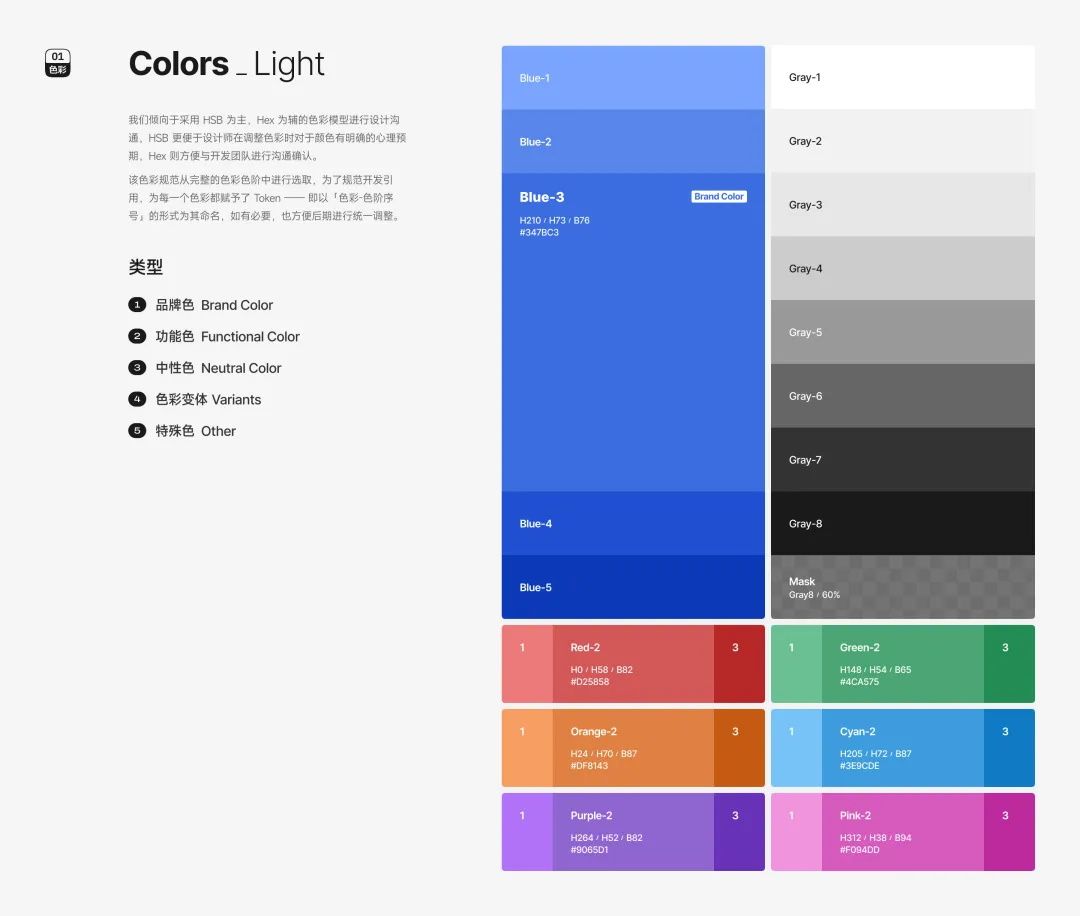Click the number 4 circle beside Variants
The width and height of the screenshot is (1080, 916).
click(x=137, y=399)
